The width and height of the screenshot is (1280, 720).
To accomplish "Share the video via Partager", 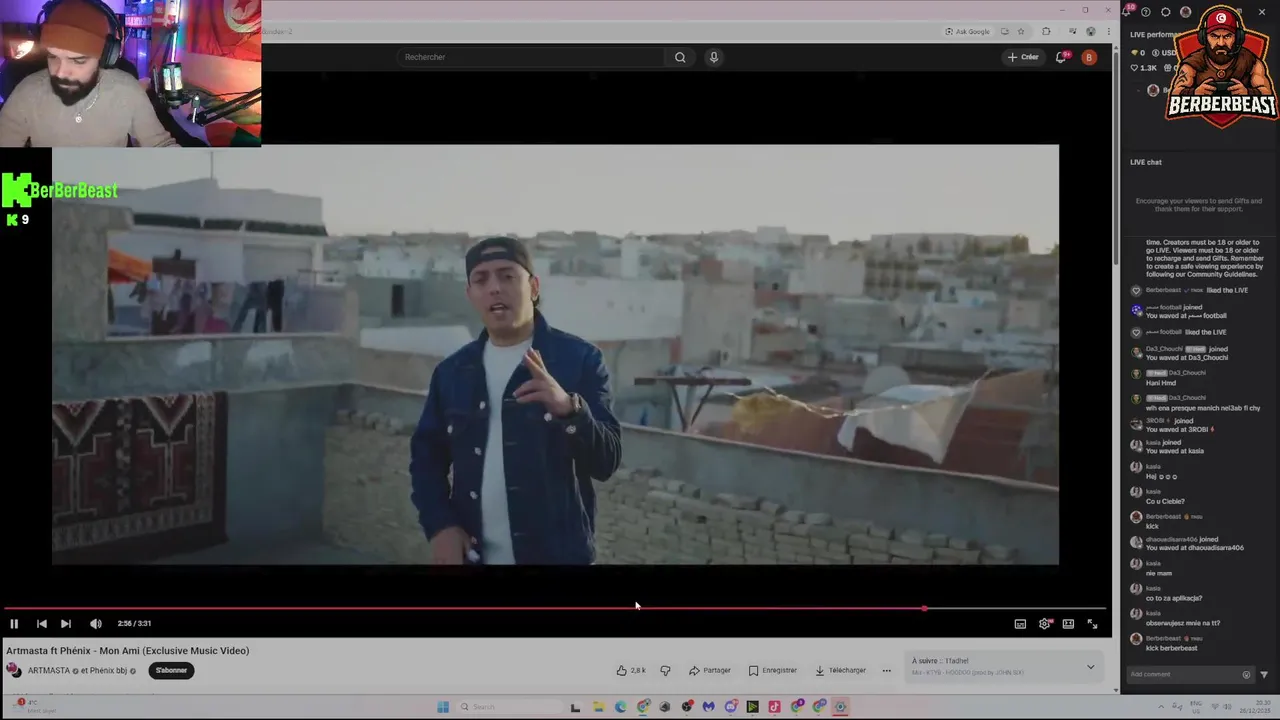I will pyautogui.click(x=710, y=670).
